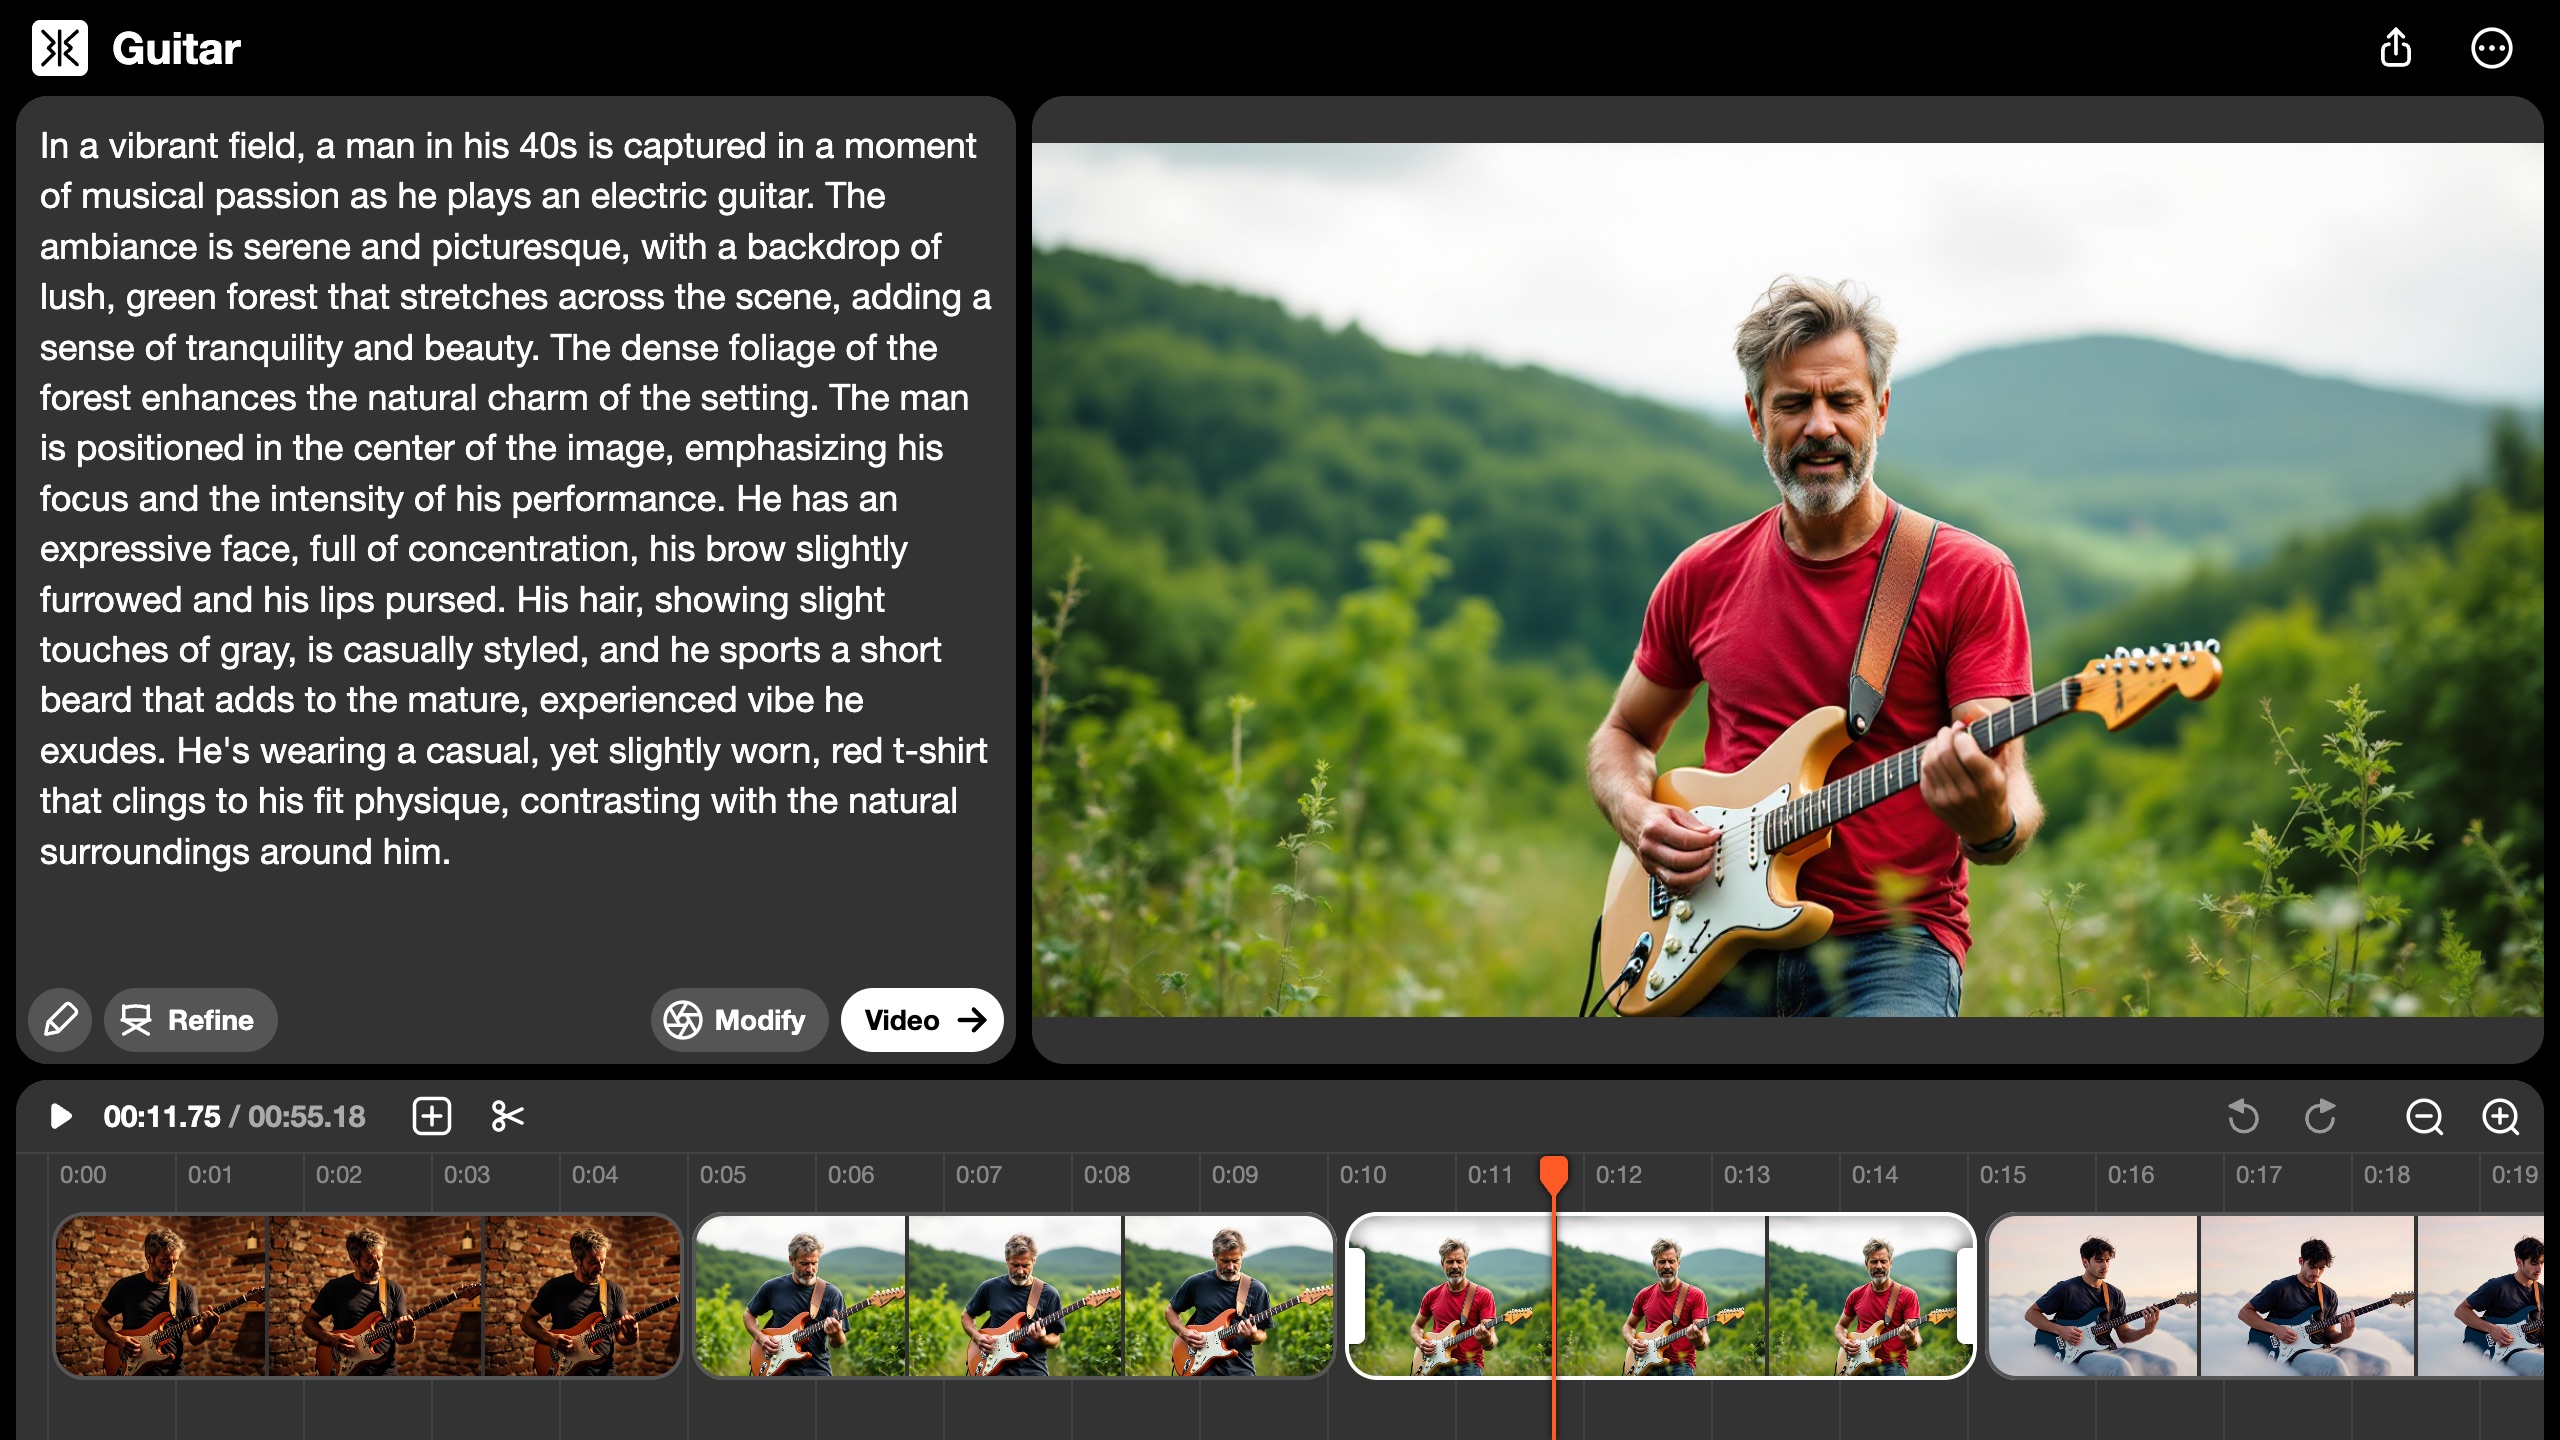Select the navy shirt field clip
Viewport: 2560px width, 1440px height.
[x=1014, y=1295]
